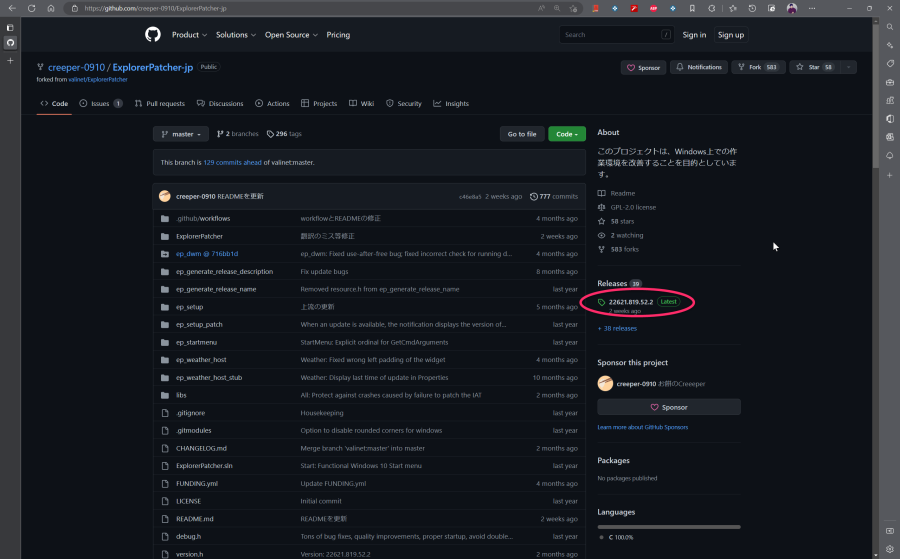The image size is (900, 559).
Task: Open the CHANGELOG.md file
Action: (x=201, y=448)
